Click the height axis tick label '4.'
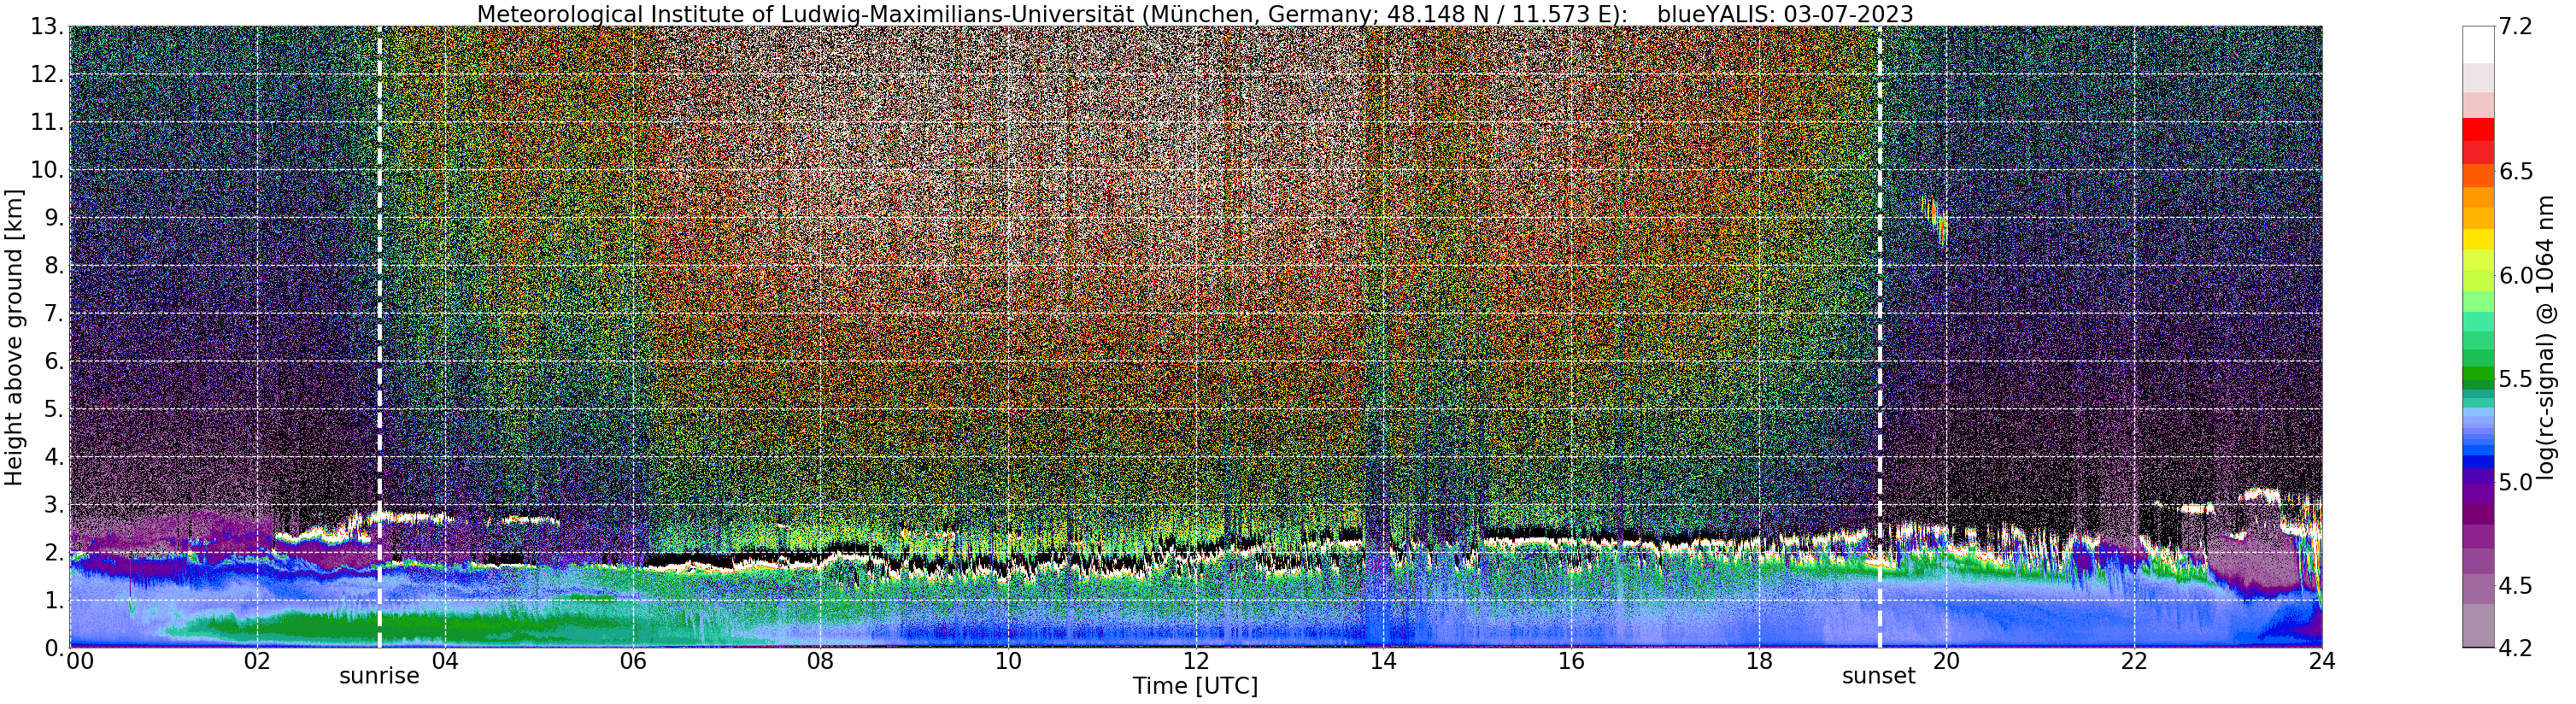The width and height of the screenshot is (2576, 704). click(54, 457)
